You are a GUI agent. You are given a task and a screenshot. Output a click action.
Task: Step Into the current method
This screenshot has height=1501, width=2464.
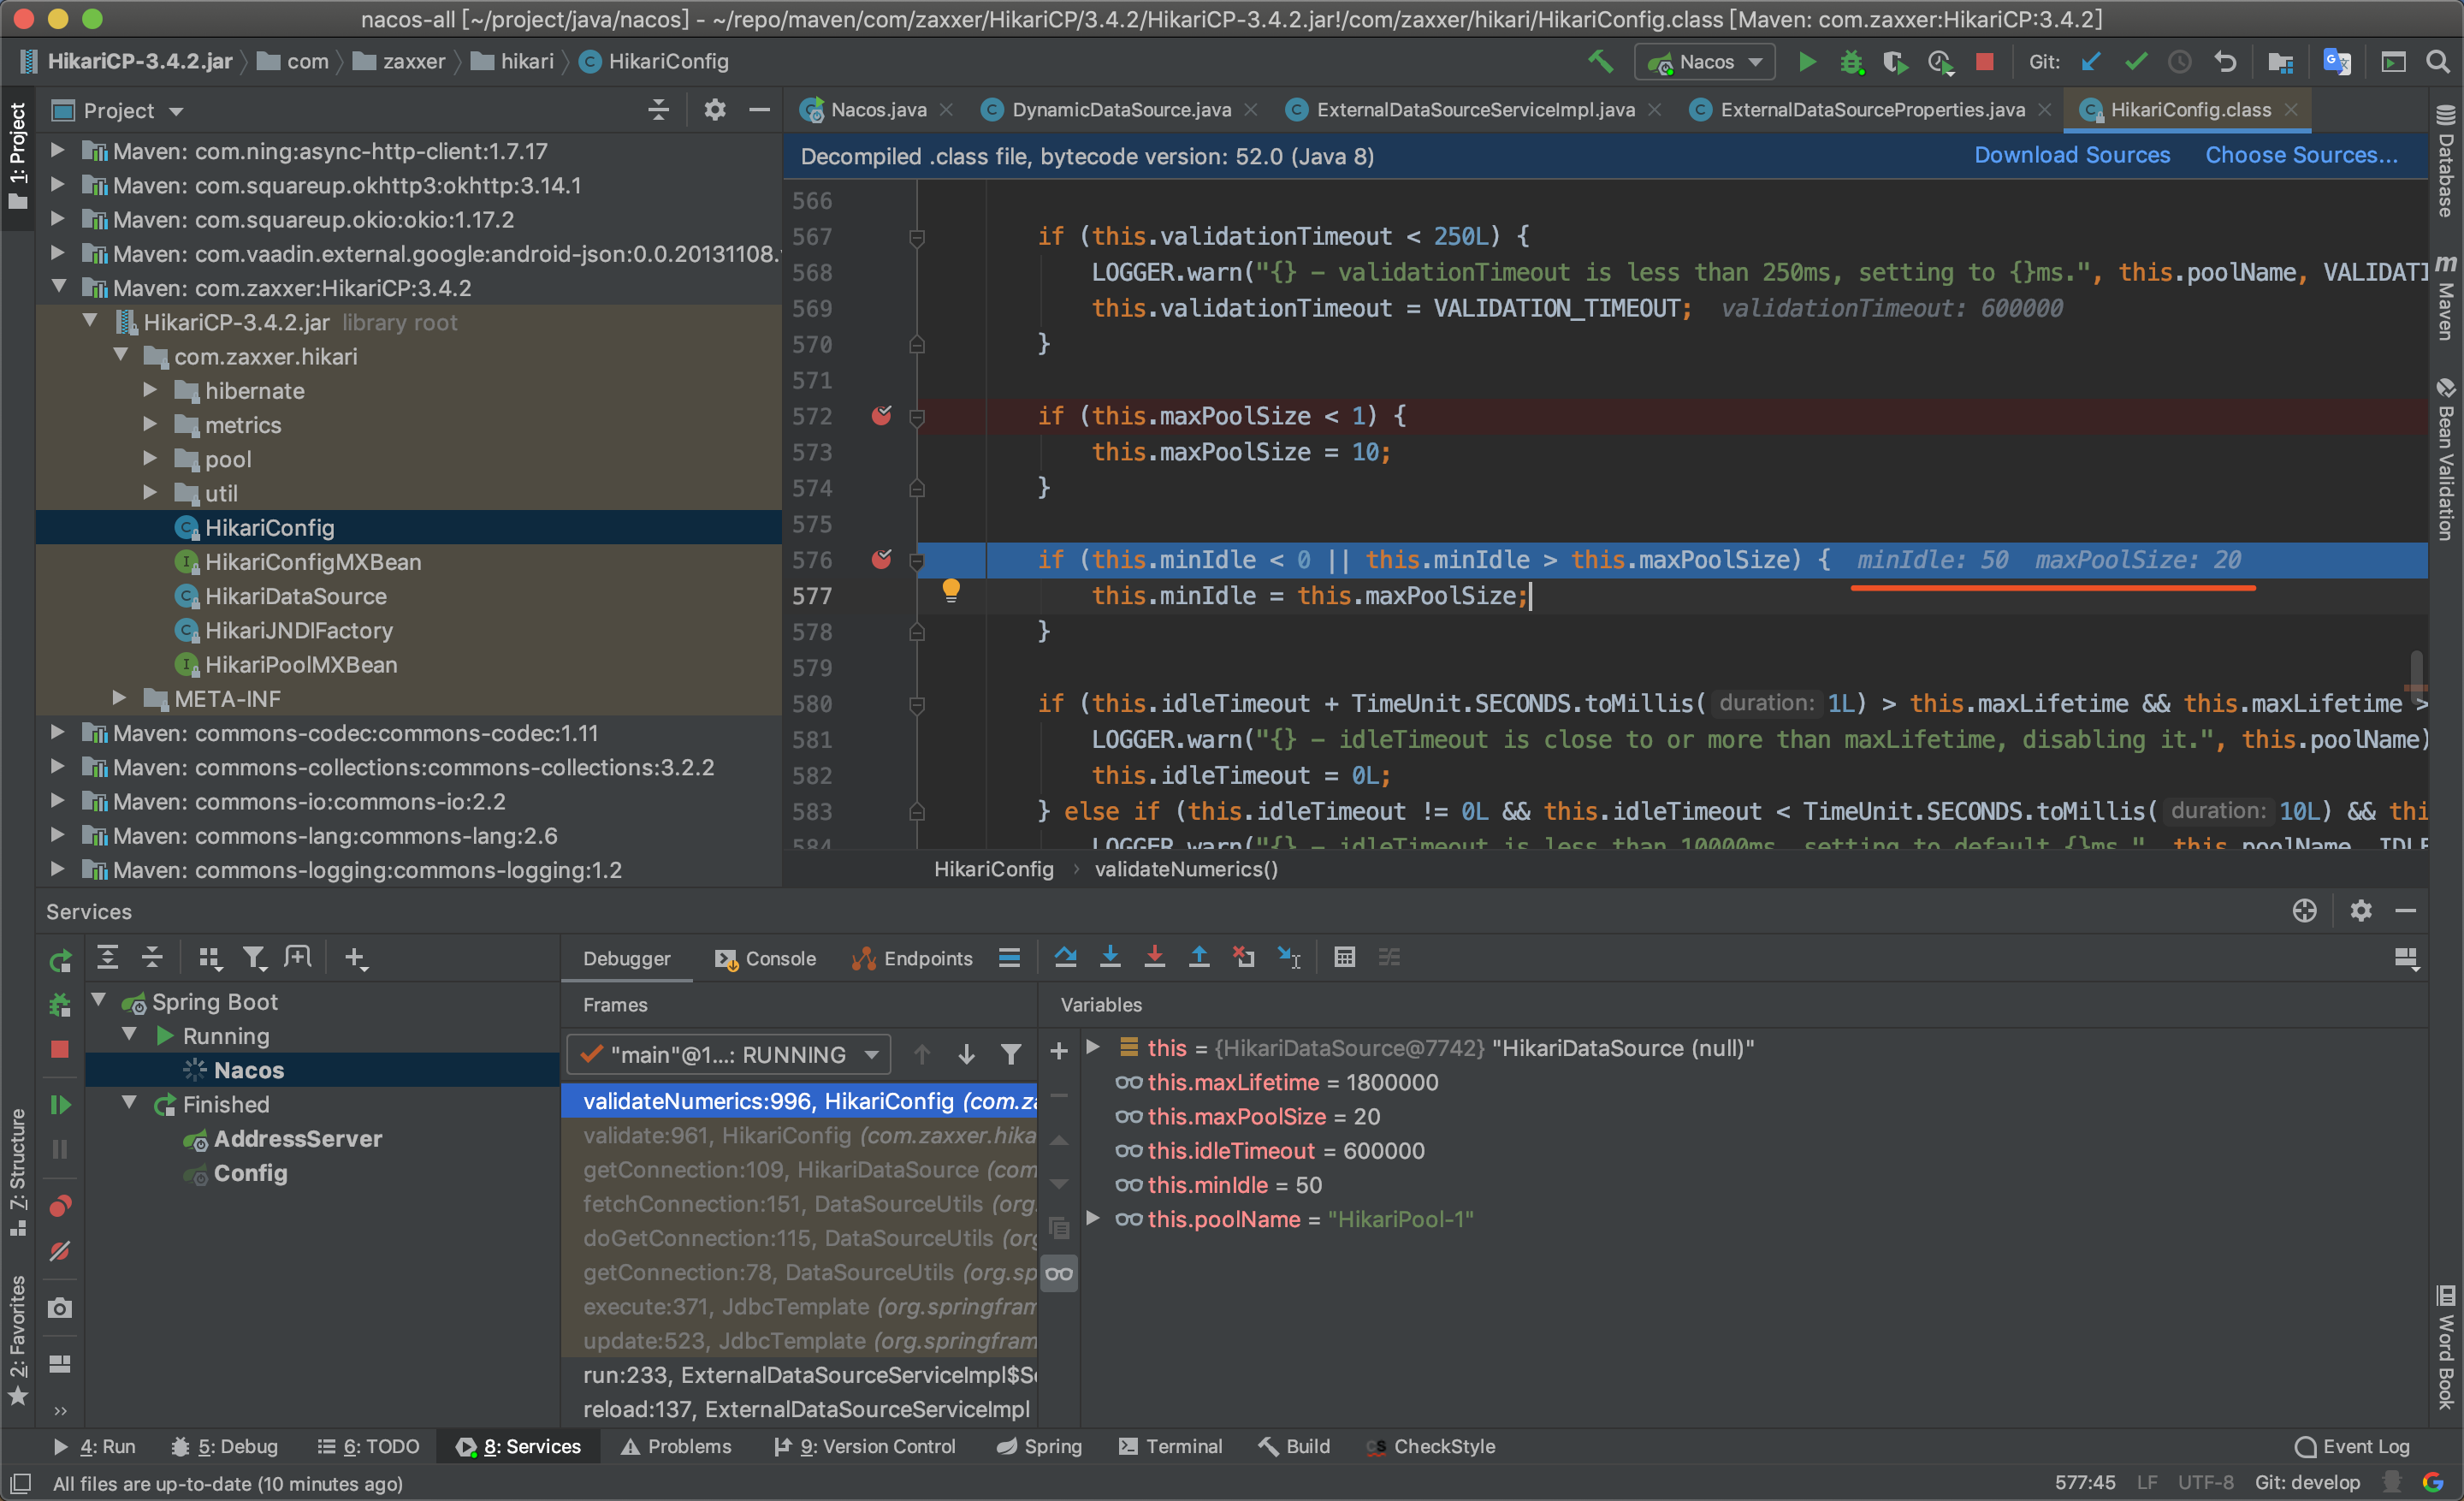pyautogui.click(x=1110, y=957)
